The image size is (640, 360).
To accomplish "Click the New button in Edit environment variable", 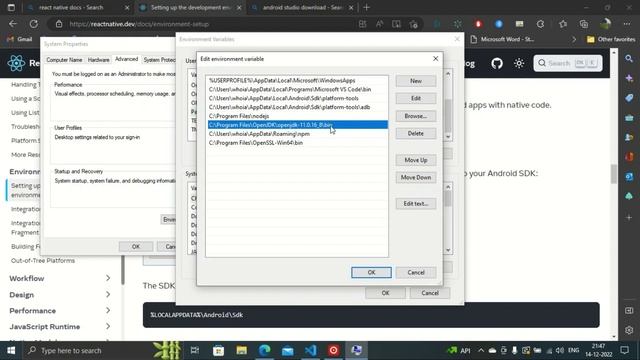I will pyautogui.click(x=416, y=81).
